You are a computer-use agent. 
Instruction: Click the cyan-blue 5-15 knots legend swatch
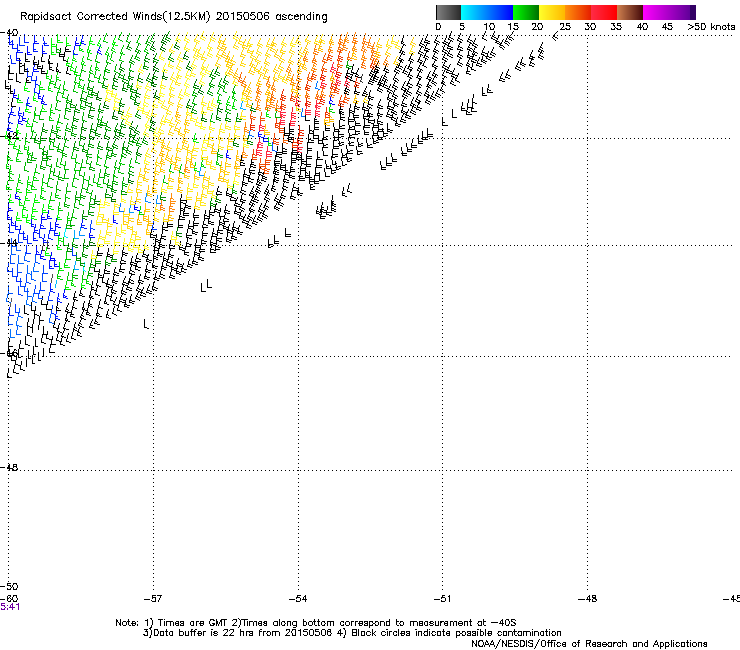(487, 12)
